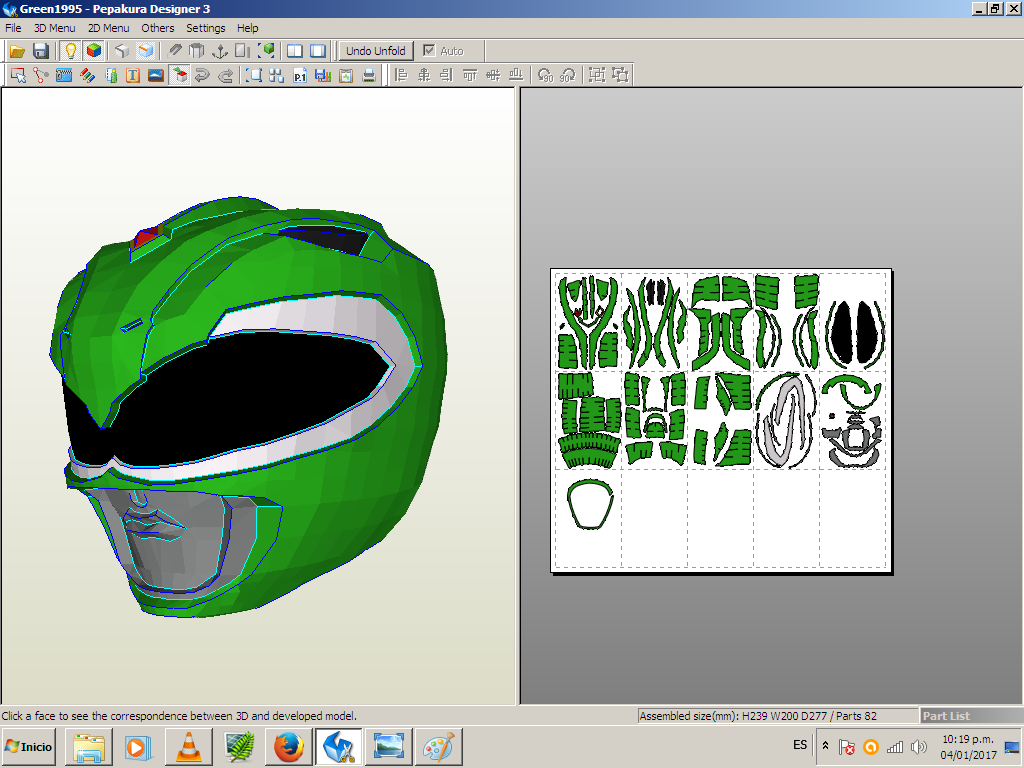This screenshot has height=768, width=1024.
Task: Rotate counterclockwise 90 degrees icon
Action: pos(545,75)
